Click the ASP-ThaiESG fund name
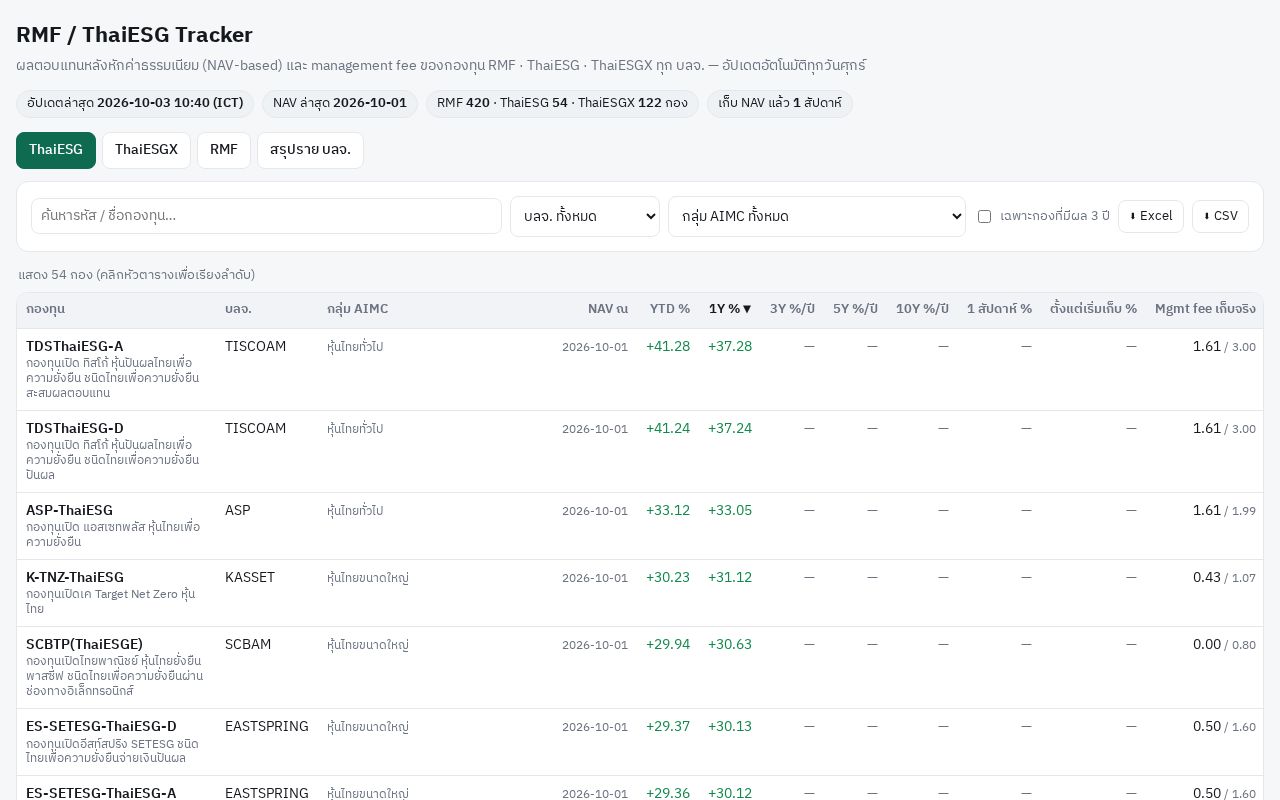Screen dimensions: 1280x800 pos(69,510)
